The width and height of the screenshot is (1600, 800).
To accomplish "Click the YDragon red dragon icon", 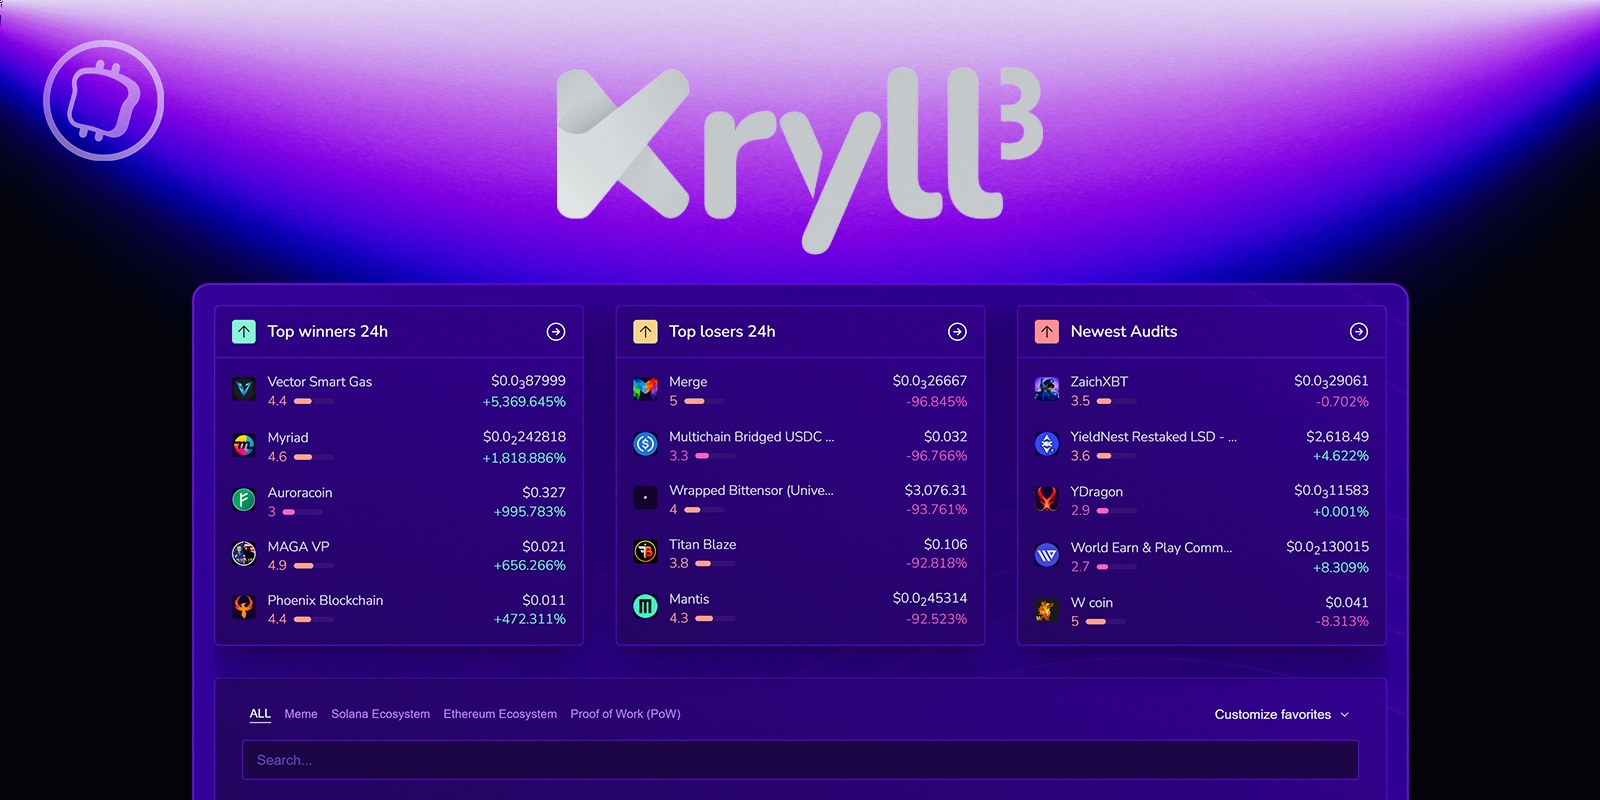I will click(1047, 499).
